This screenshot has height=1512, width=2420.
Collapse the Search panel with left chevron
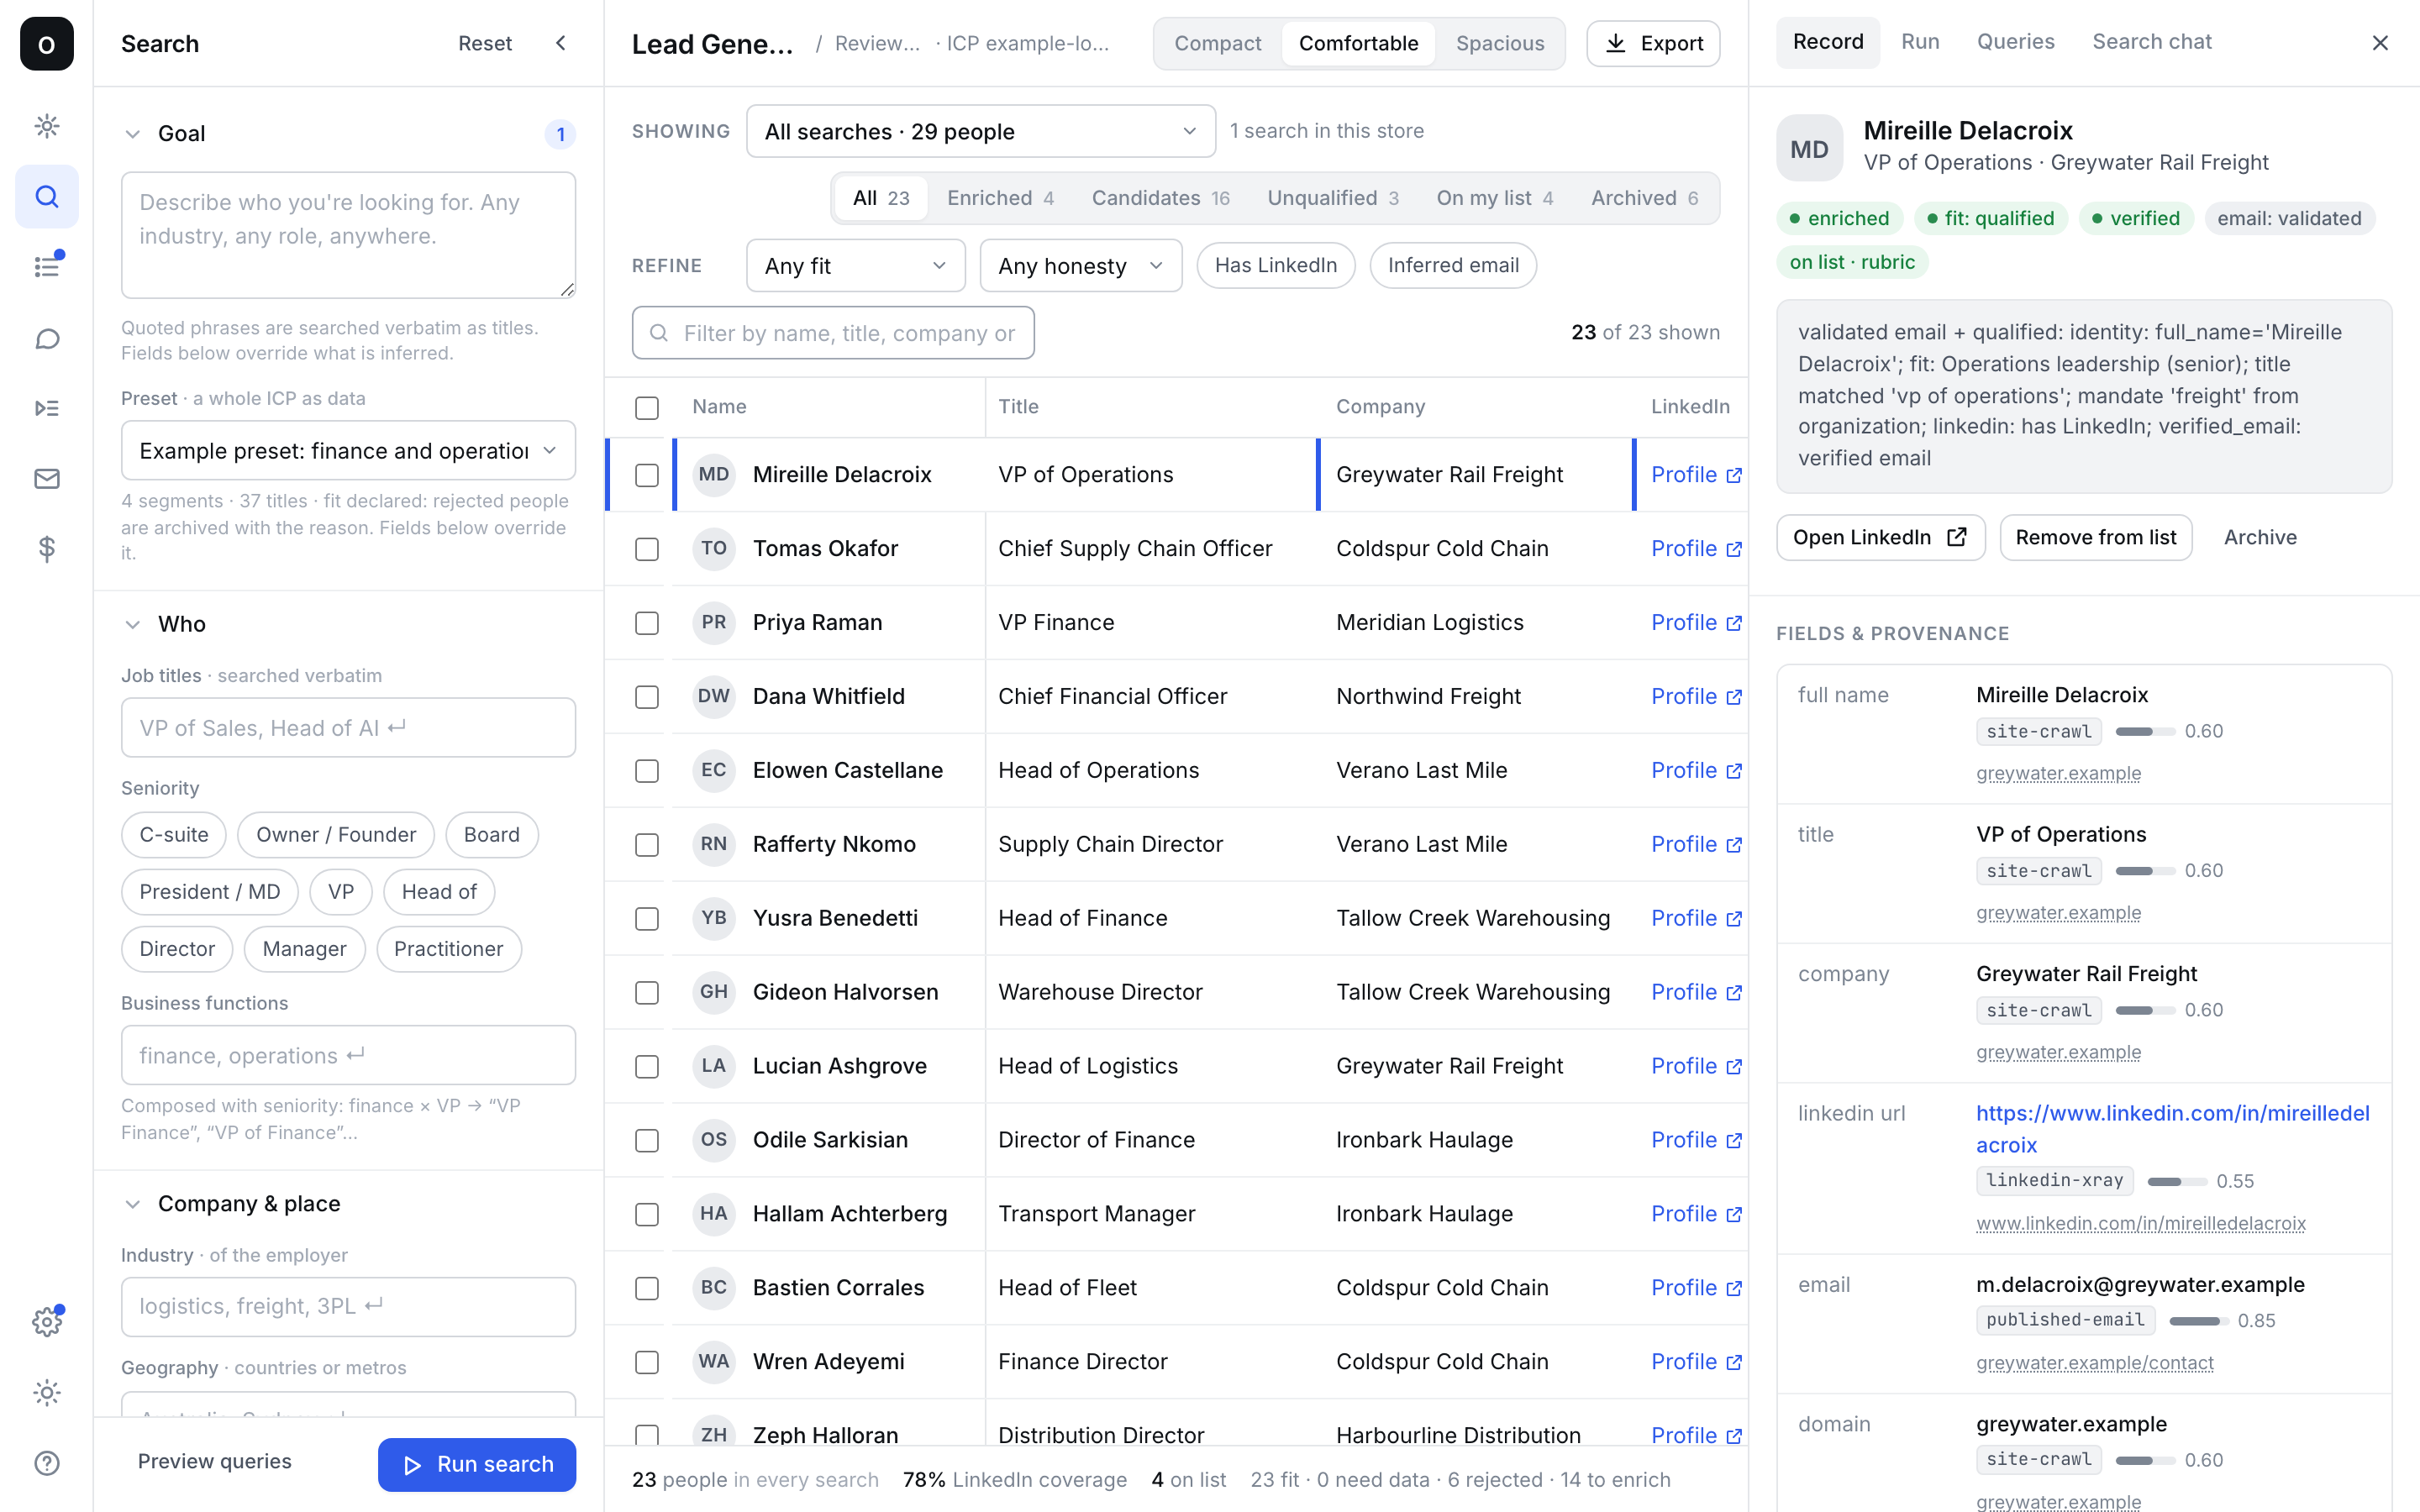561,43
